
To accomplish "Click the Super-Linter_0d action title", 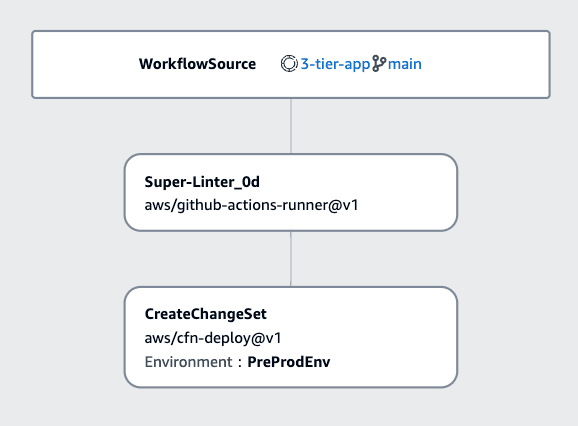I will pos(202,182).
